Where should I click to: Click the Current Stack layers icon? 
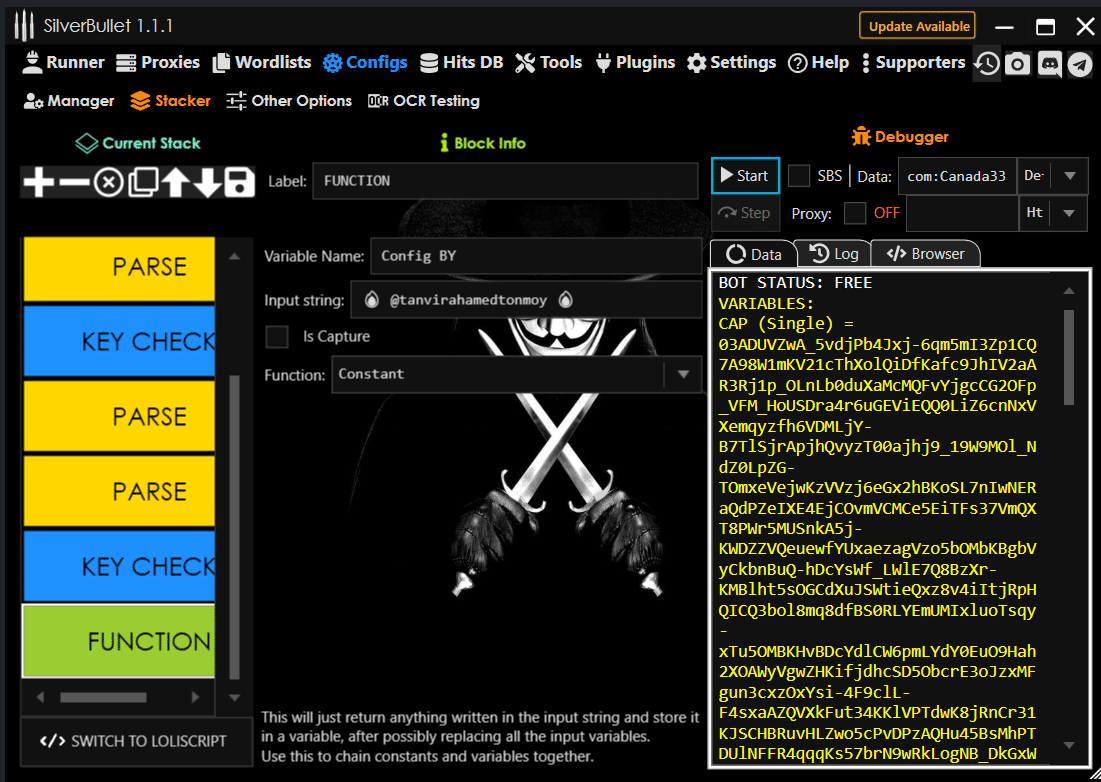(x=86, y=143)
